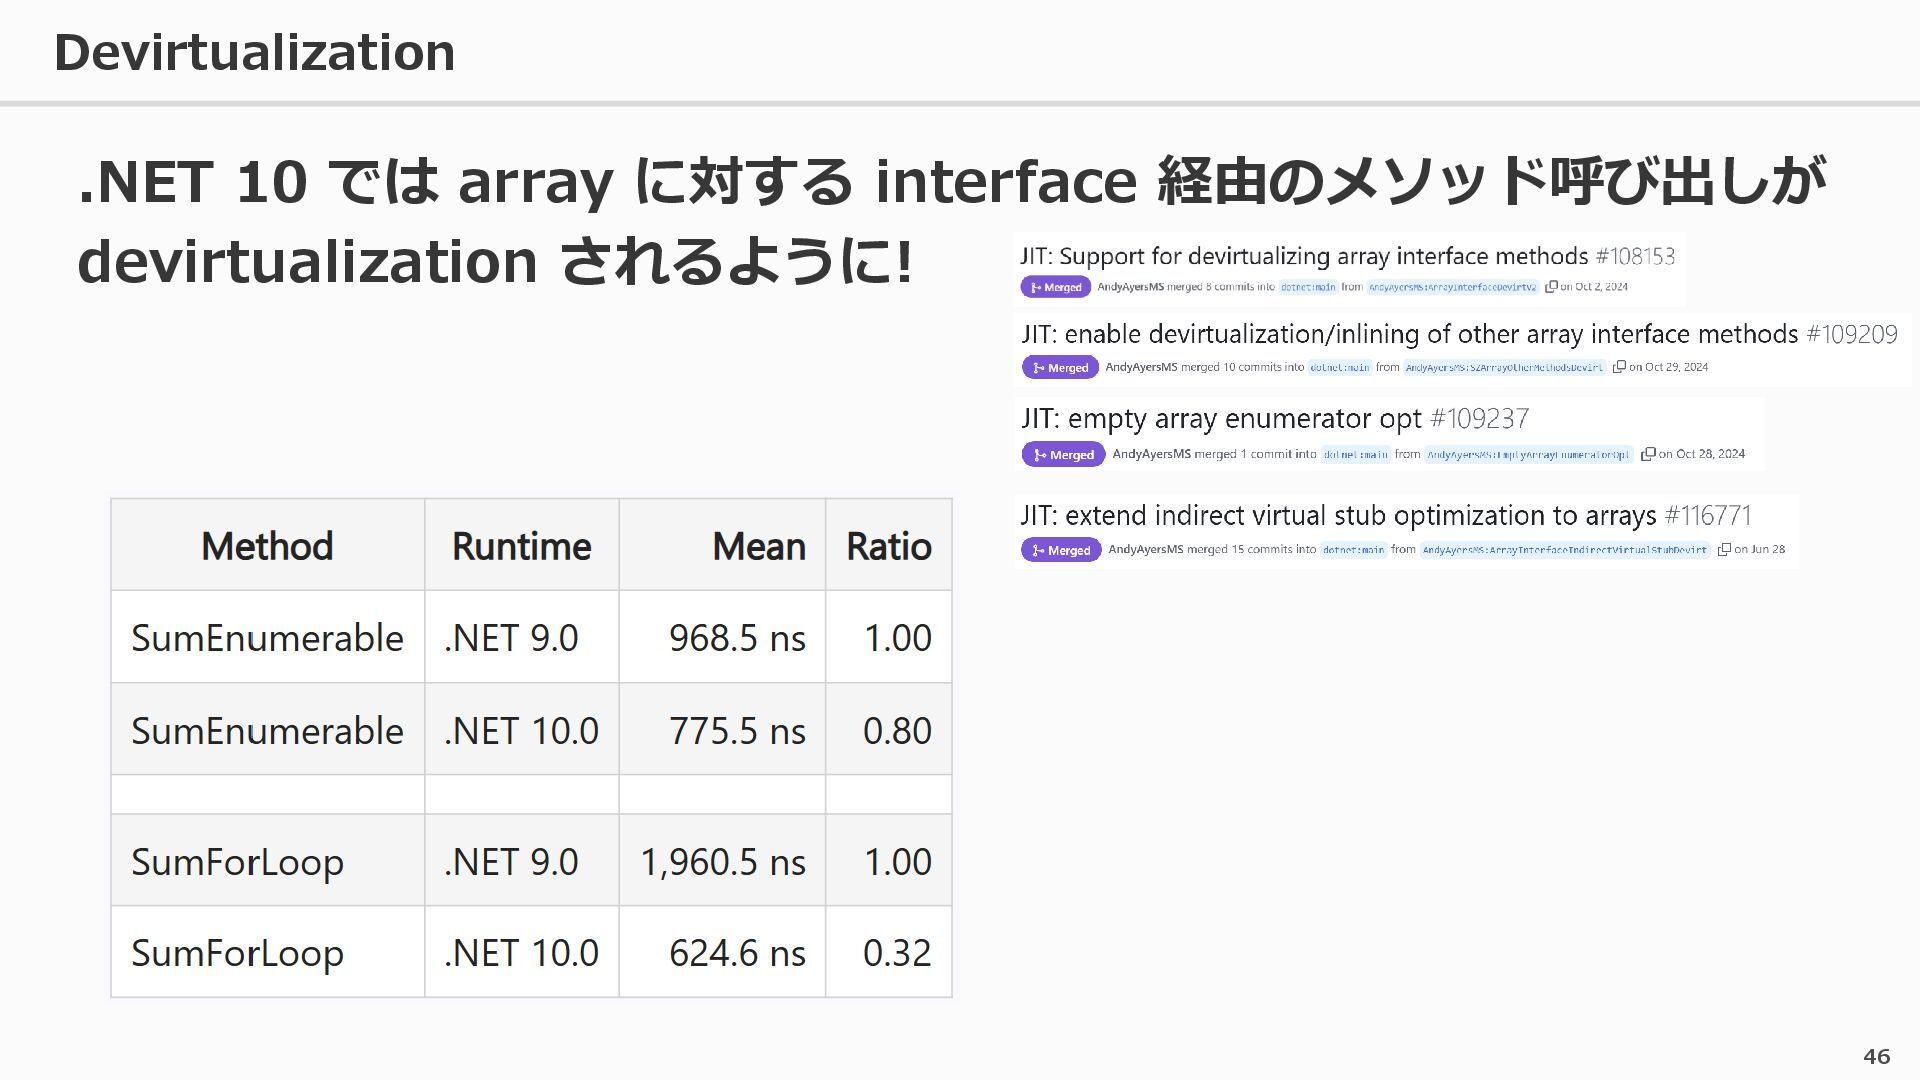Click the Merged badge of PR #109209
Screen dimensions: 1920x1080
(x=1060, y=367)
